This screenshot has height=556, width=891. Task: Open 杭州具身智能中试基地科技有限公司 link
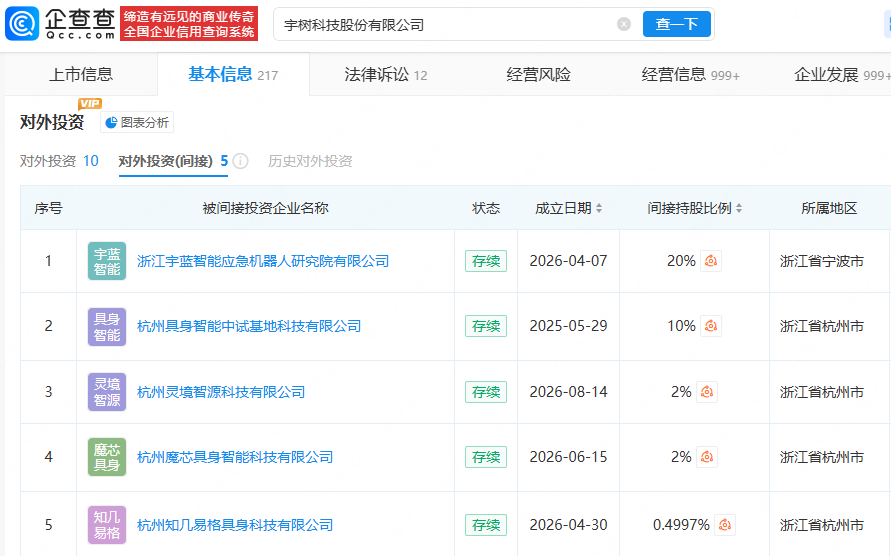point(249,326)
